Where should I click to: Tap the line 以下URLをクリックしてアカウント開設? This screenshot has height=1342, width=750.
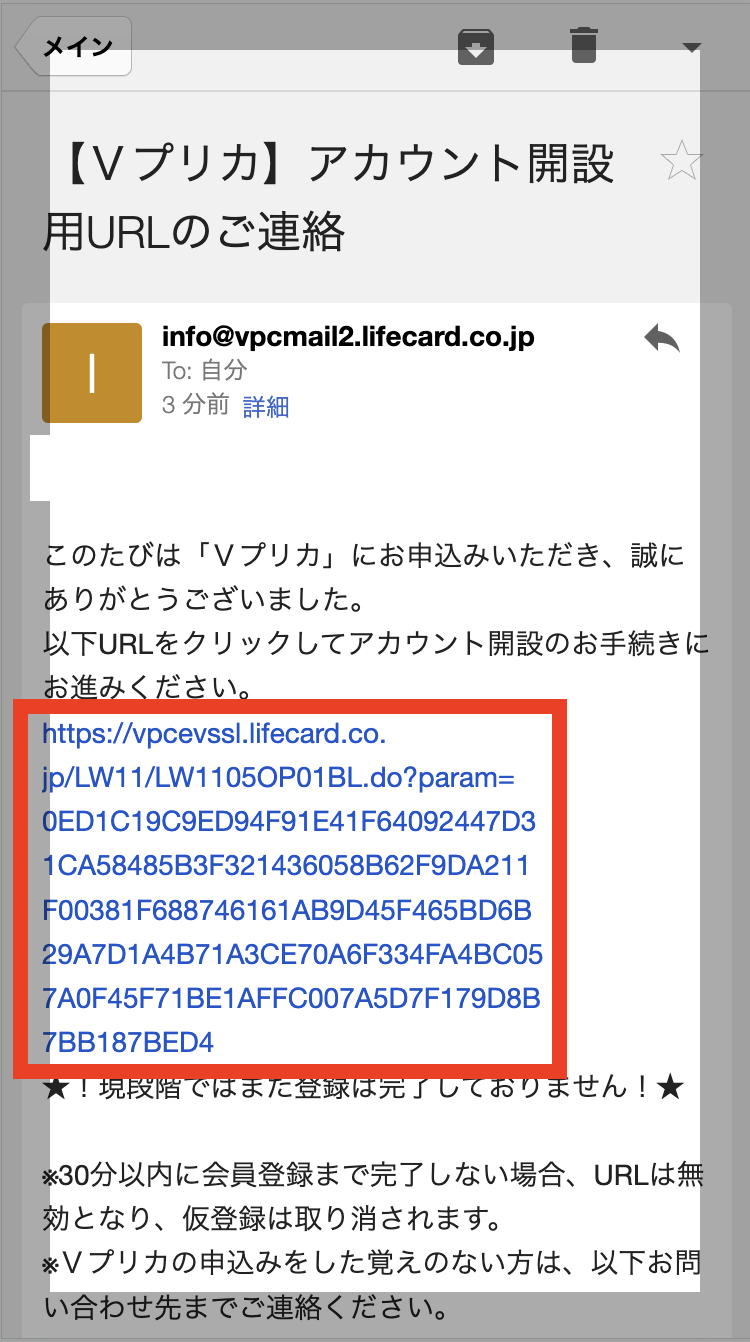pos(376,643)
